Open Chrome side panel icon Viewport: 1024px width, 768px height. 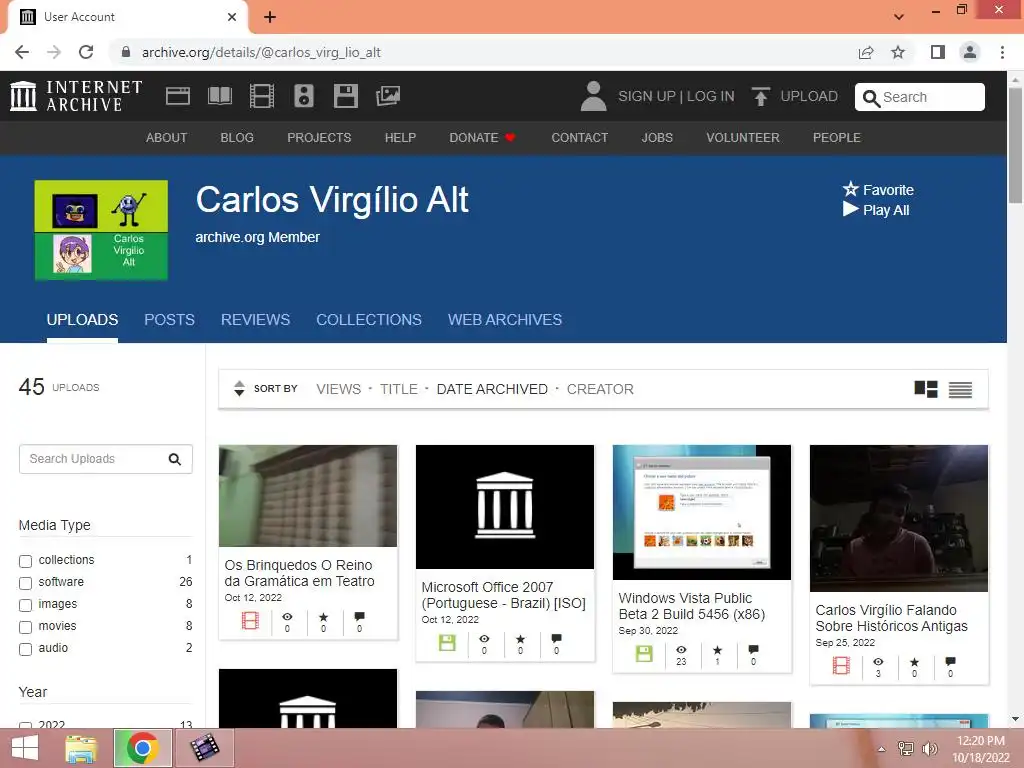pos(938,52)
